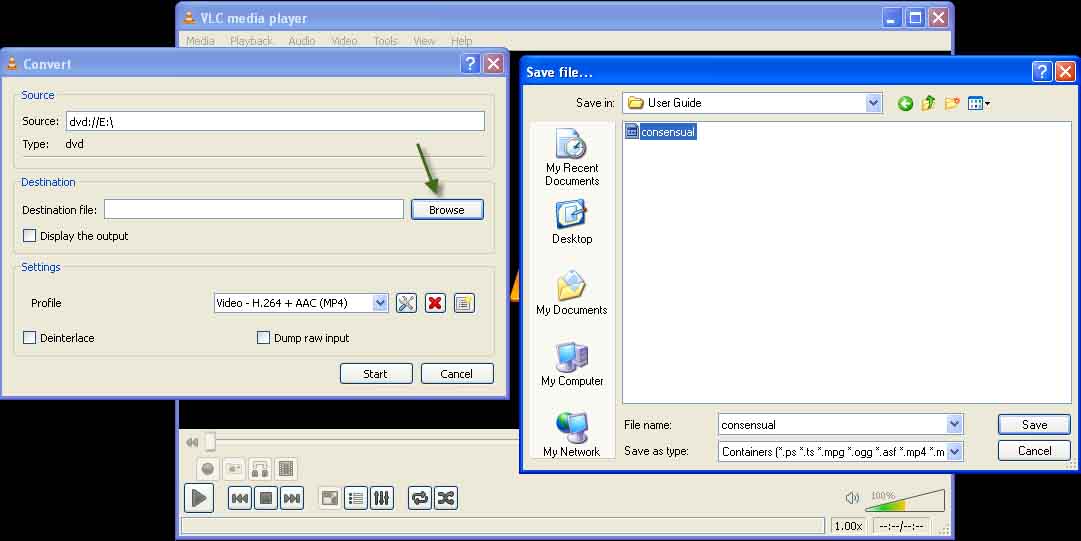Open the Audio menu in VLC
Viewport: 1081px width, 541px height.
pos(302,41)
